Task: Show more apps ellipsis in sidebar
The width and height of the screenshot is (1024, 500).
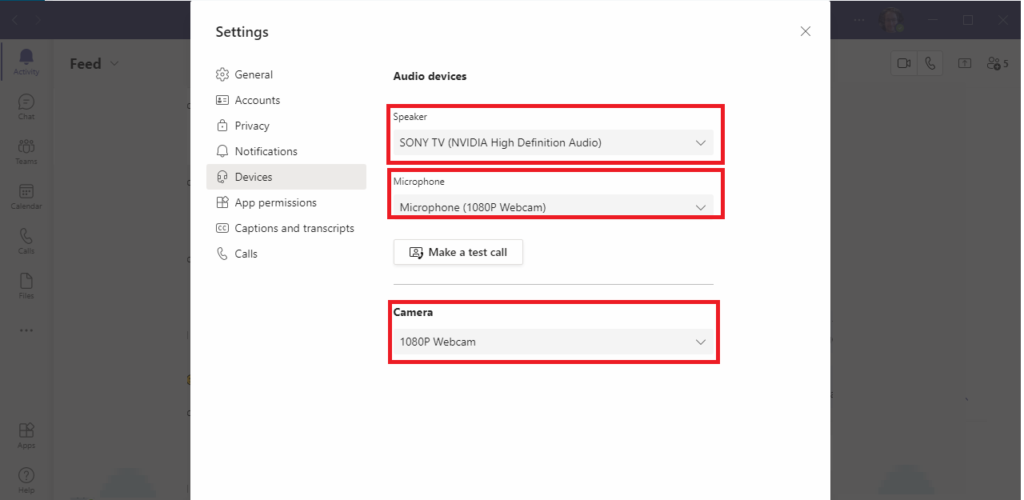Action: (x=26, y=330)
